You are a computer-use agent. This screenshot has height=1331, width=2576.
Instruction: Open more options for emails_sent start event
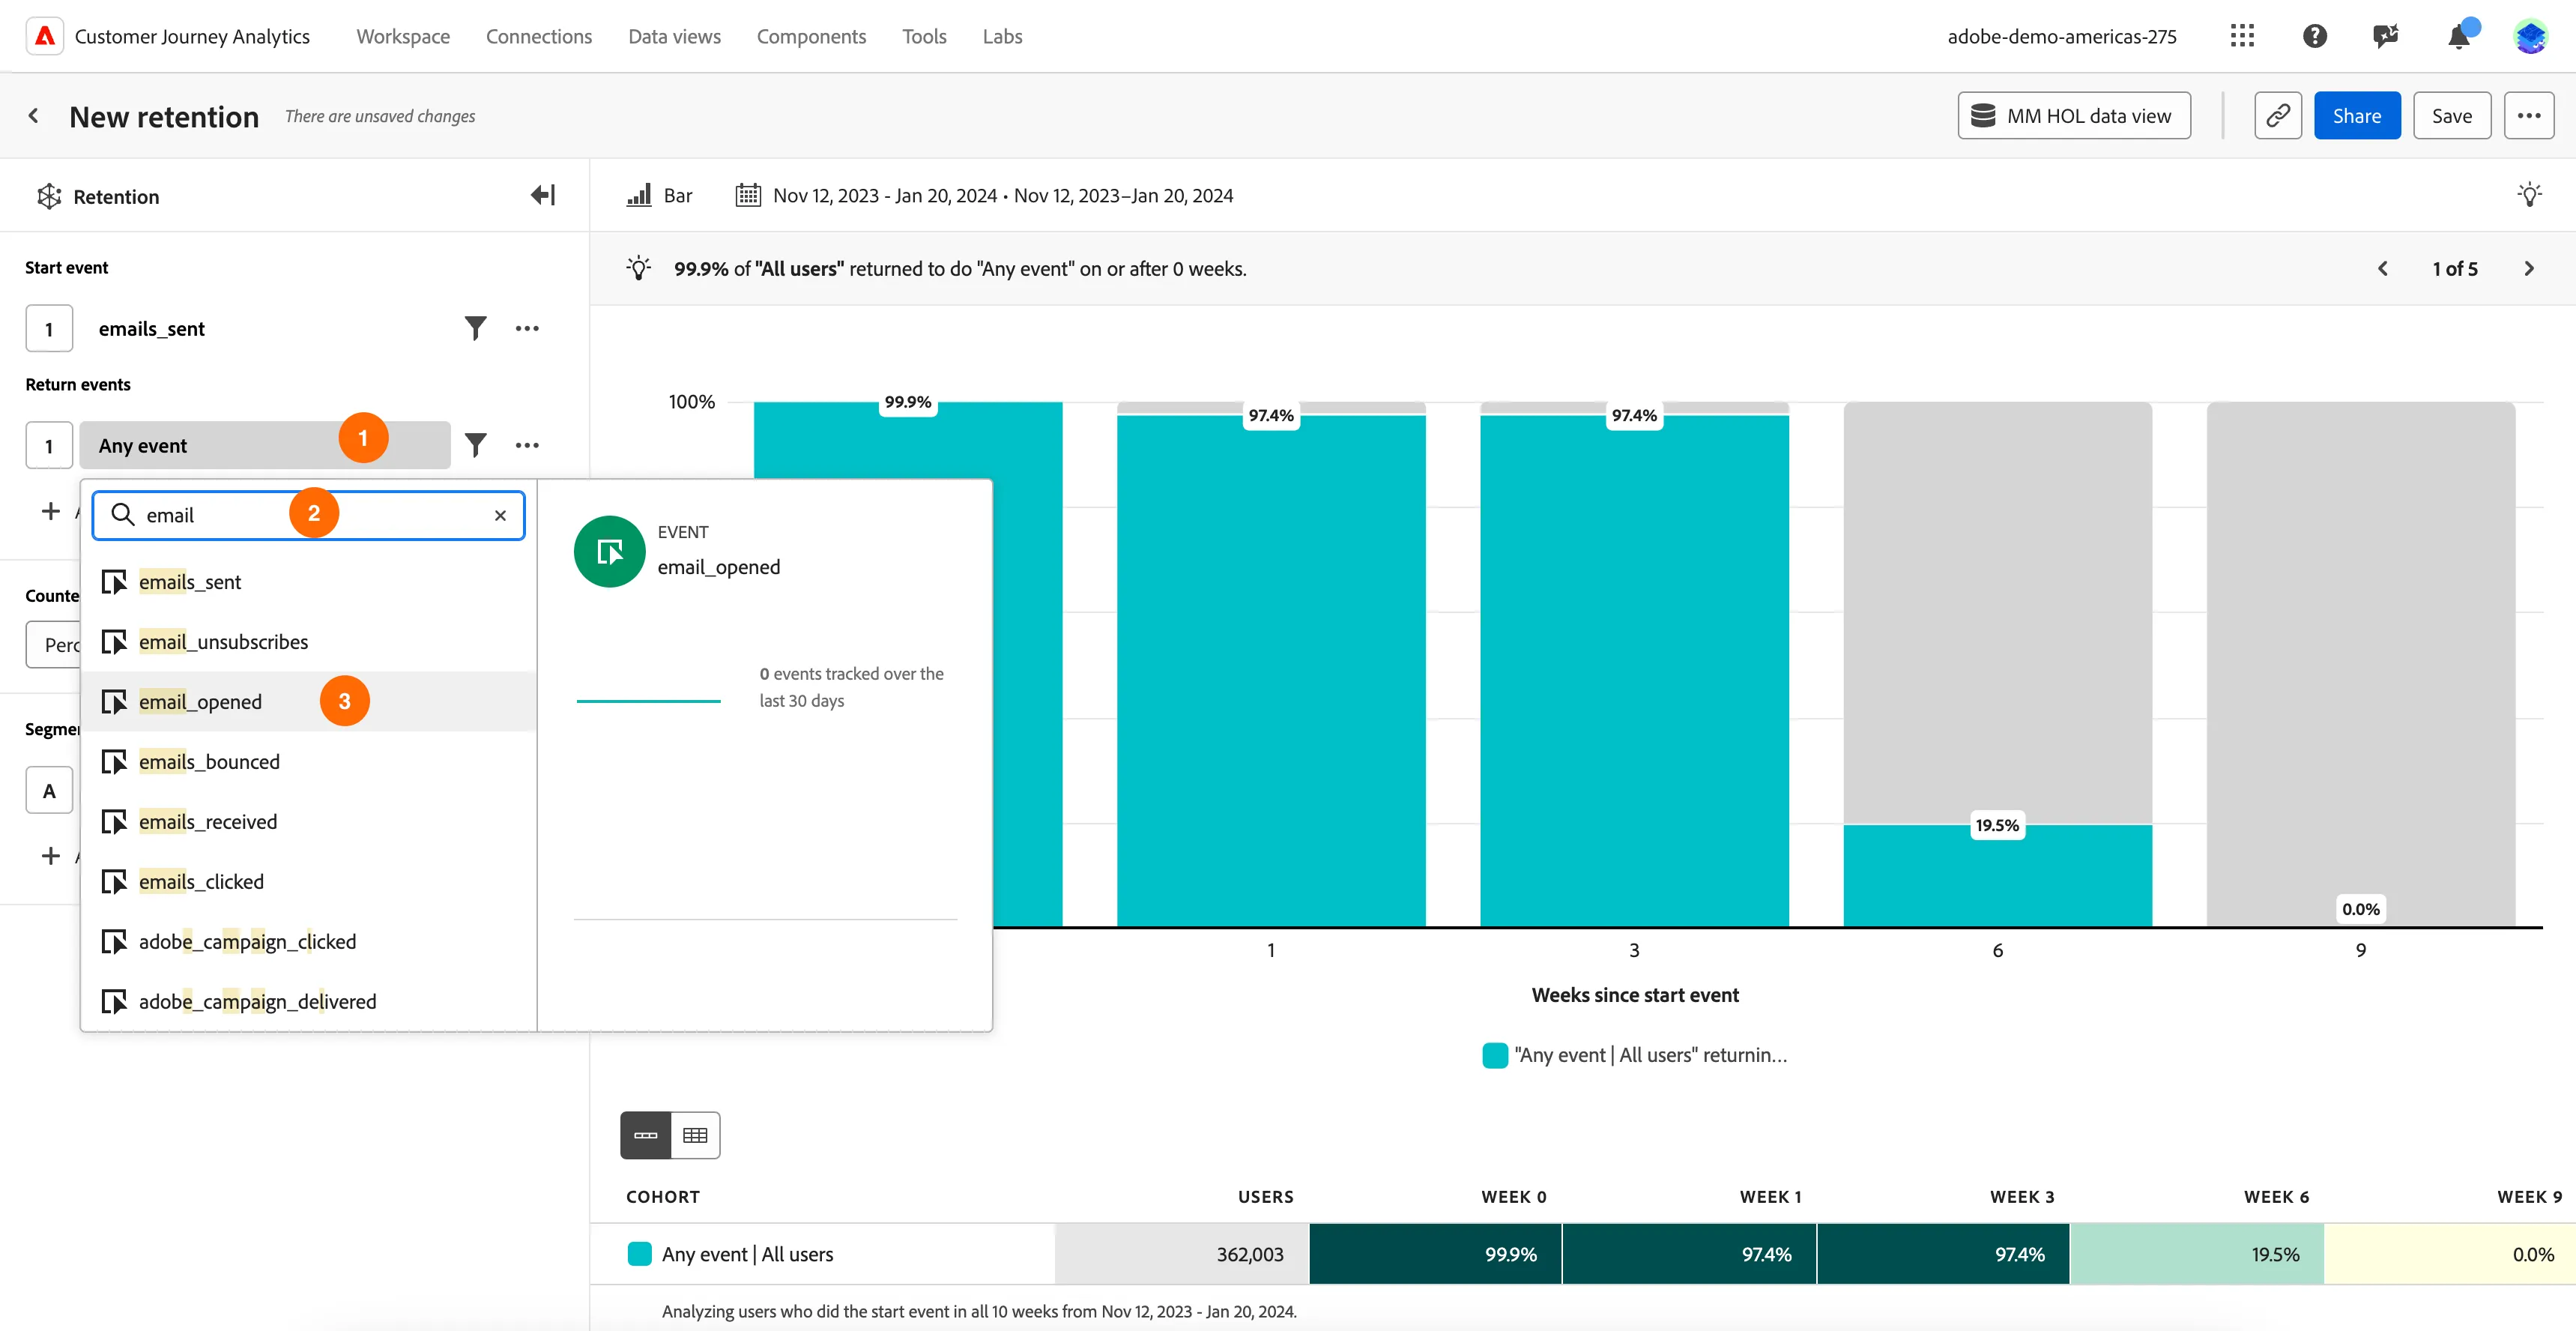527,328
